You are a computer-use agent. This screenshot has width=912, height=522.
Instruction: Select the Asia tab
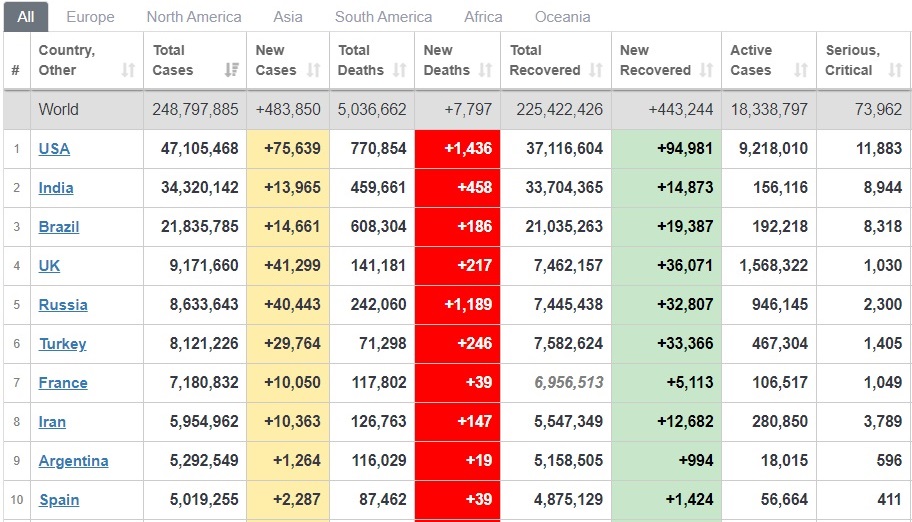click(x=288, y=16)
